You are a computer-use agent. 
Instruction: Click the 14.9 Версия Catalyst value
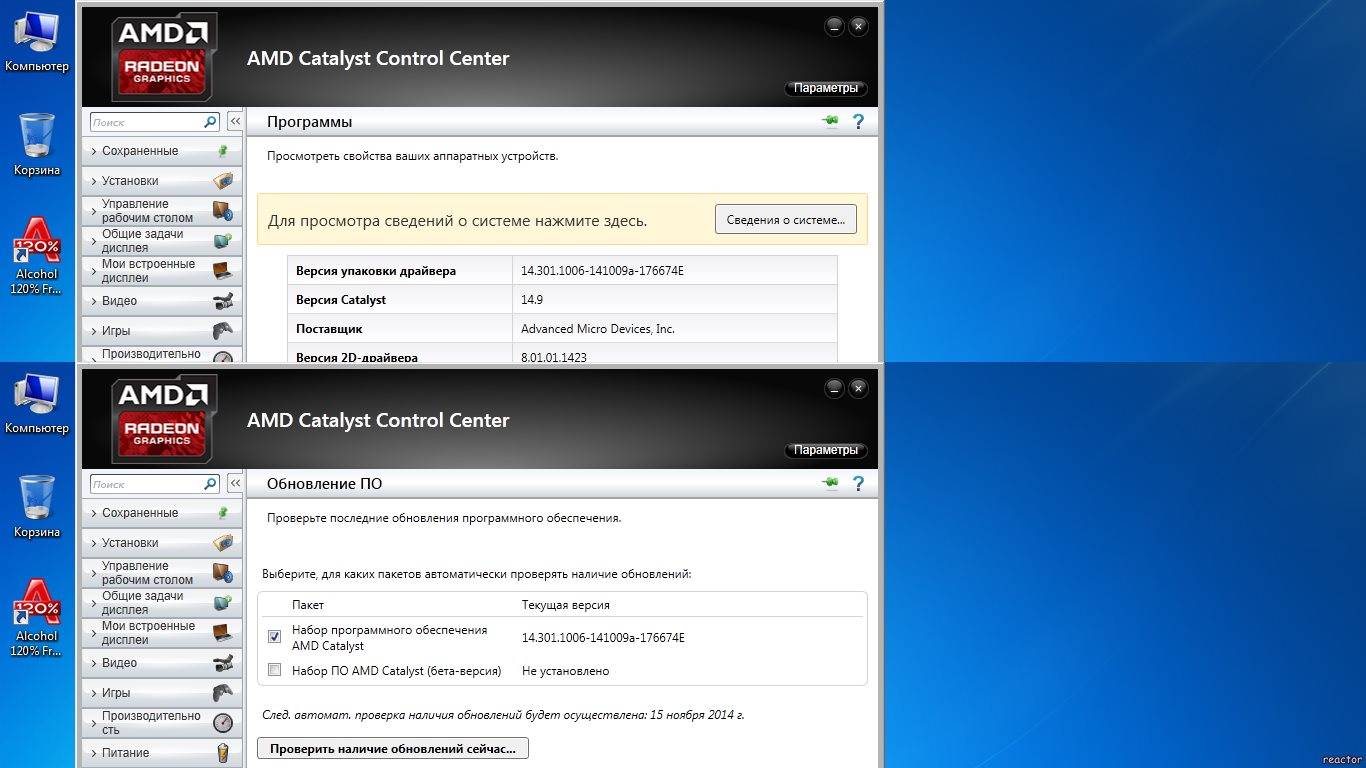[x=532, y=300]
